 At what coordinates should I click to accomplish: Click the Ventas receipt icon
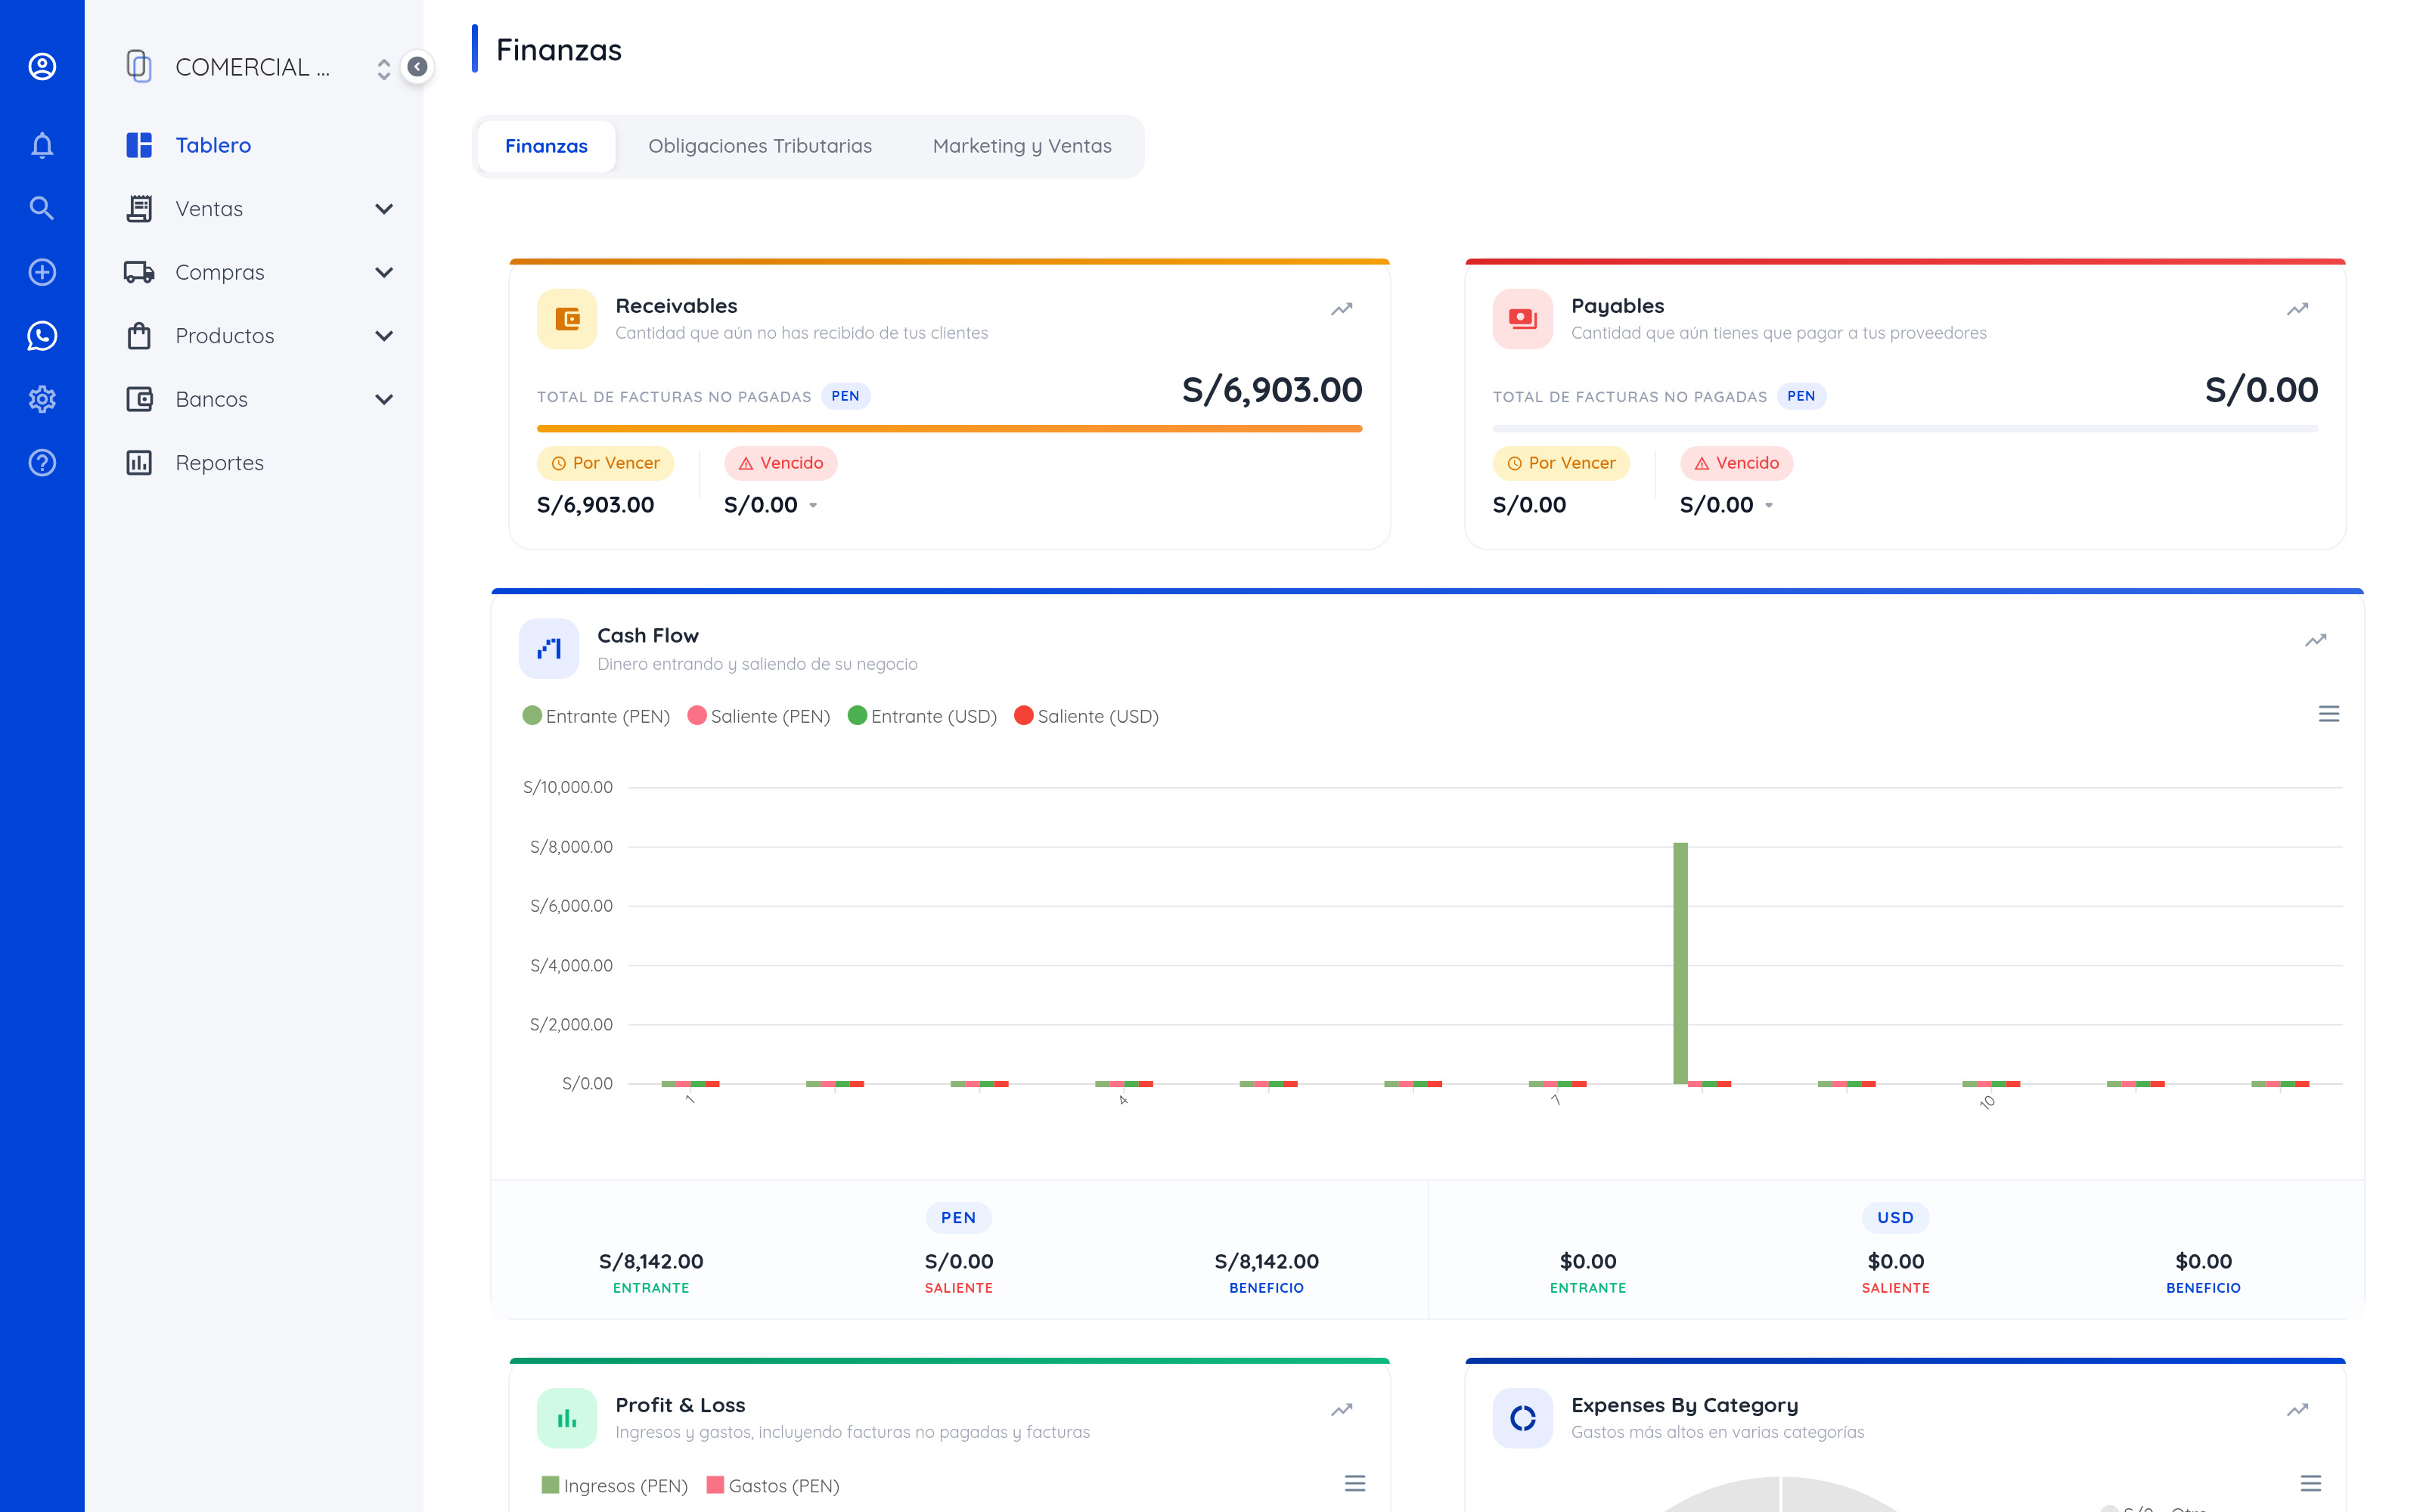tap(139, 208)
